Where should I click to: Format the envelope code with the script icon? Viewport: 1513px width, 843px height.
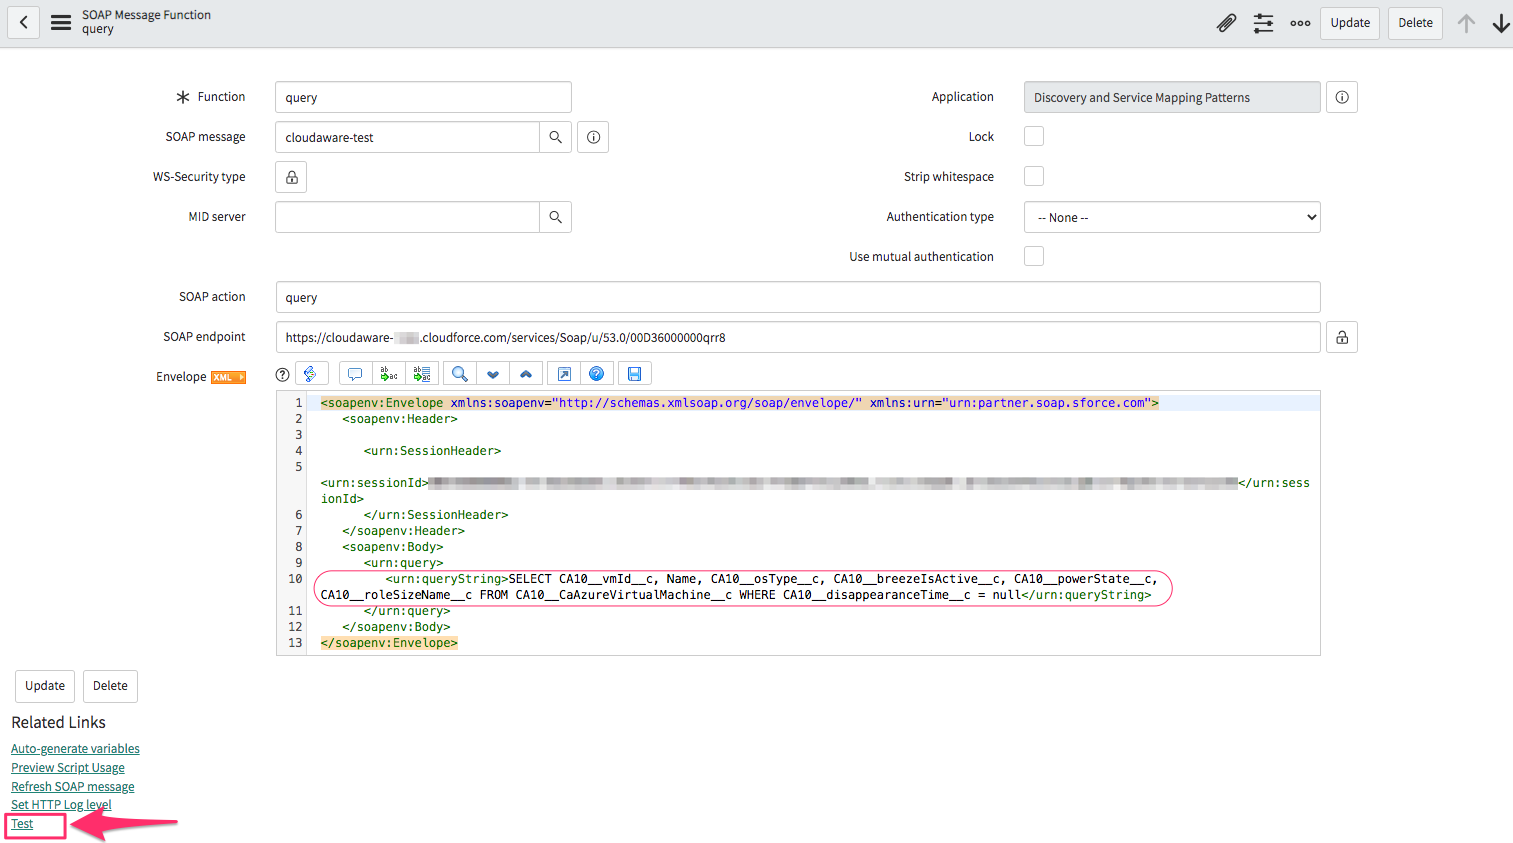312,372
